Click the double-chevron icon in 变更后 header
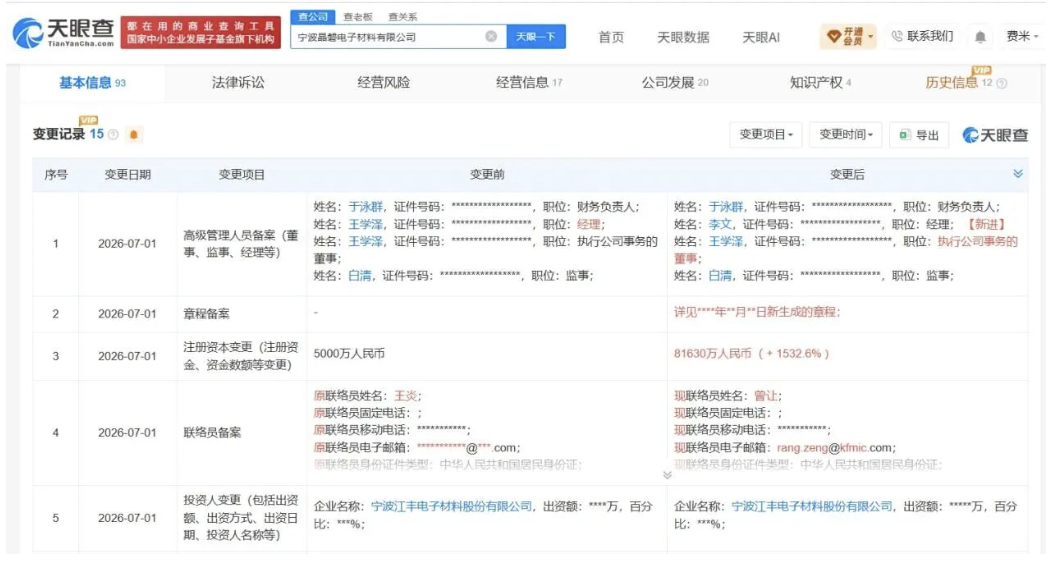 [1018, 174]
